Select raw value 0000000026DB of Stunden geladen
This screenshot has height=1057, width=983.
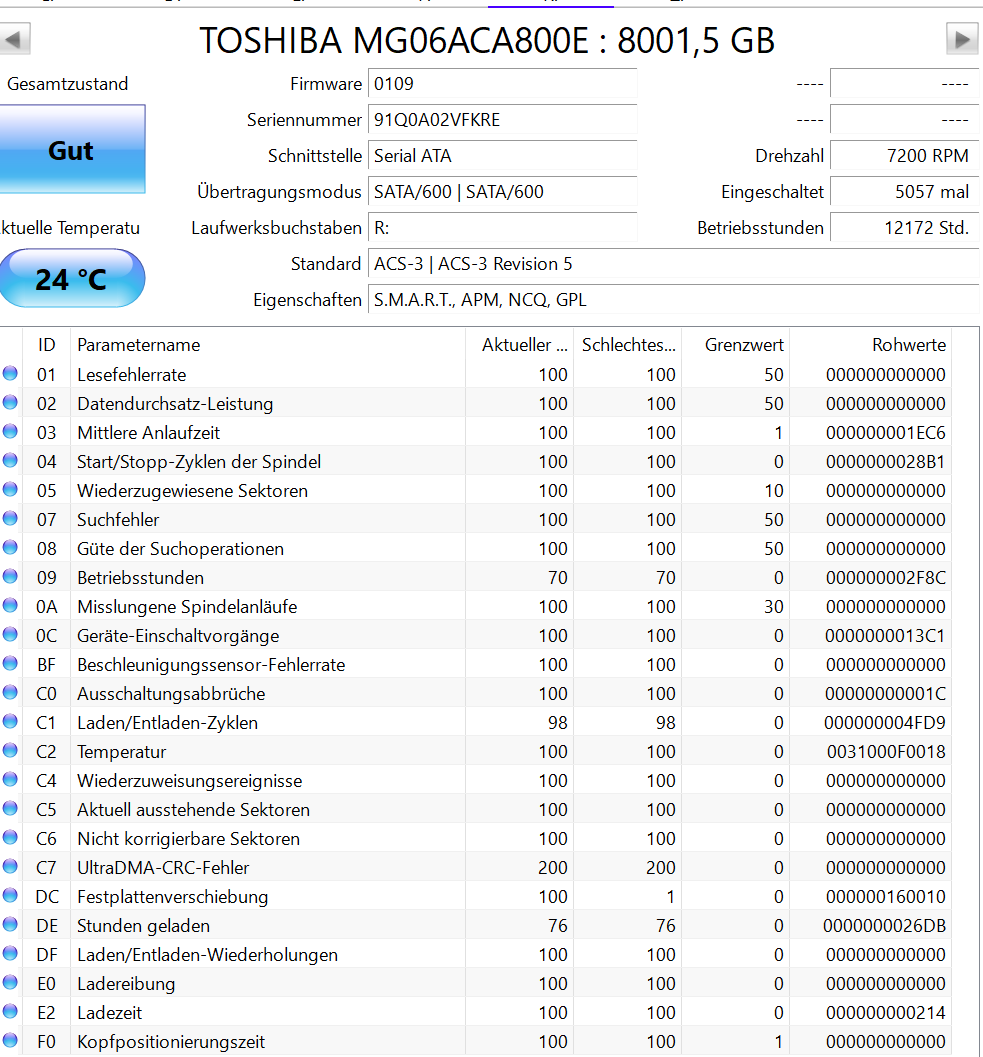point(885,925)
